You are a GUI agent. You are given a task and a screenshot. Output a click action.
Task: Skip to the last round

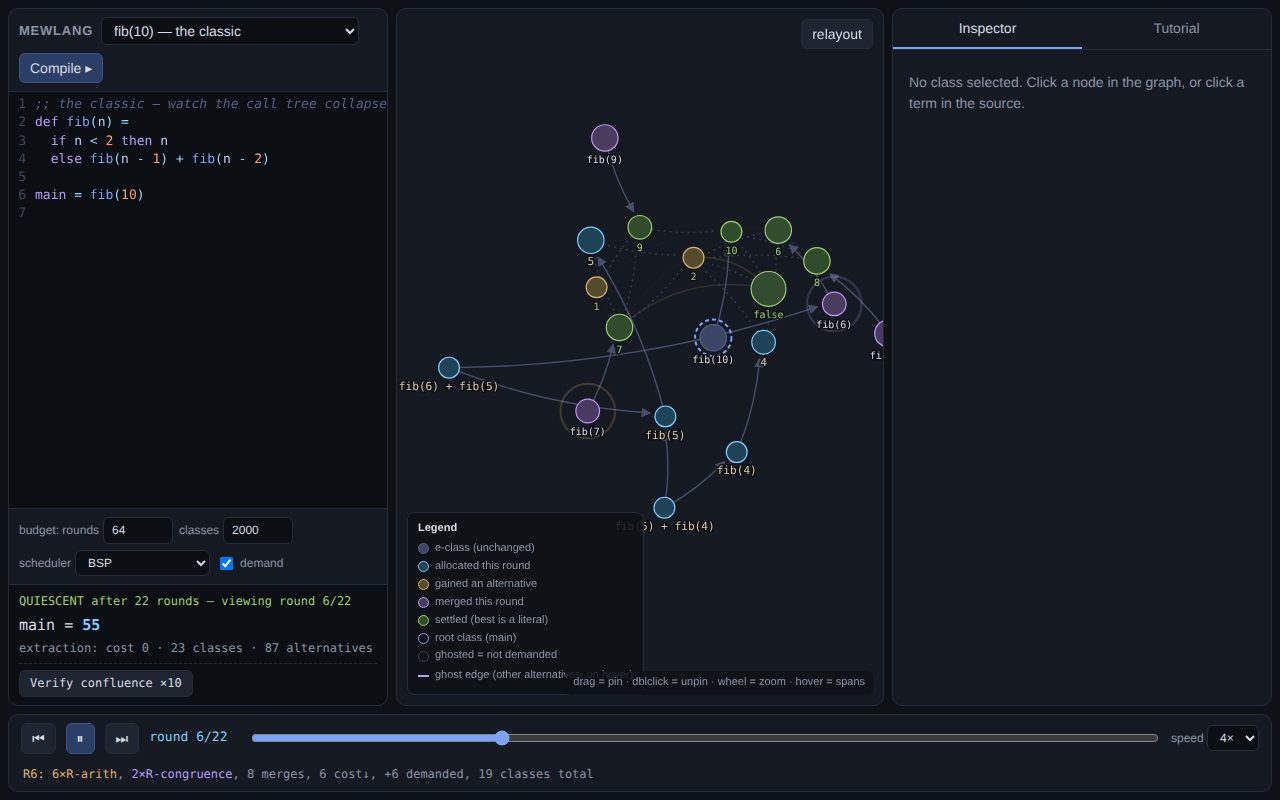tap(122, 738)
